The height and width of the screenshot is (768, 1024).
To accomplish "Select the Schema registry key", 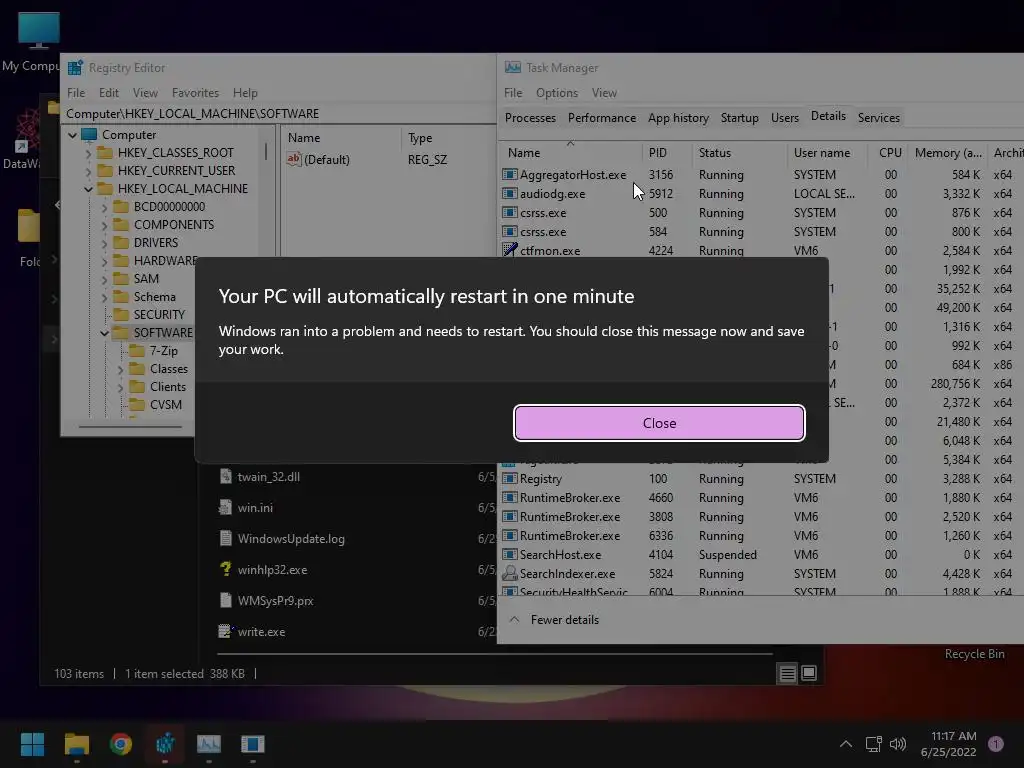I will (x=155, y=296).
